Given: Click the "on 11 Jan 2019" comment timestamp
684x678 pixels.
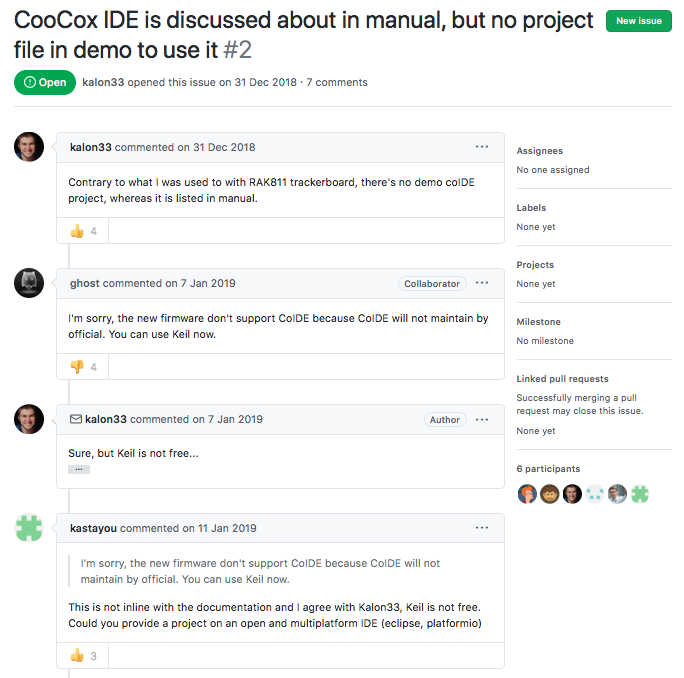Looking at the screenshot, I should 220,528.
